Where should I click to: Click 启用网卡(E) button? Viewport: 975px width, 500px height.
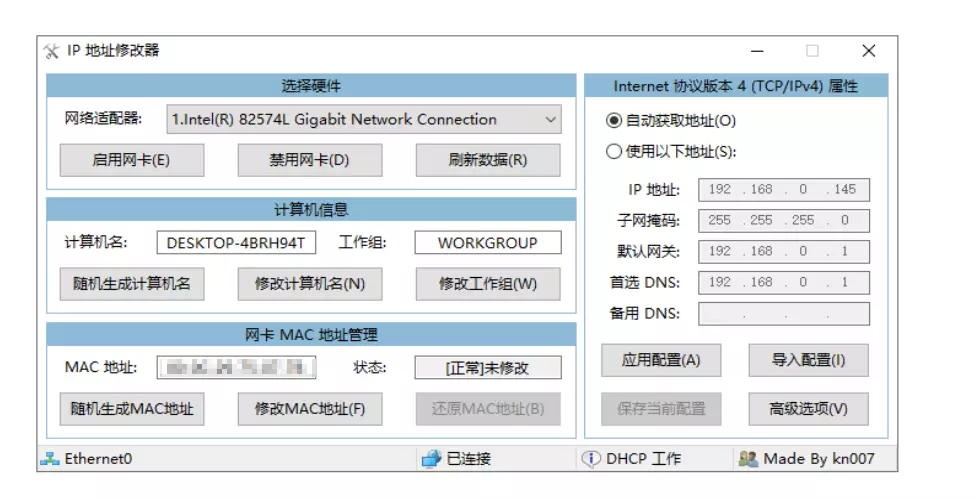(132, 160)
